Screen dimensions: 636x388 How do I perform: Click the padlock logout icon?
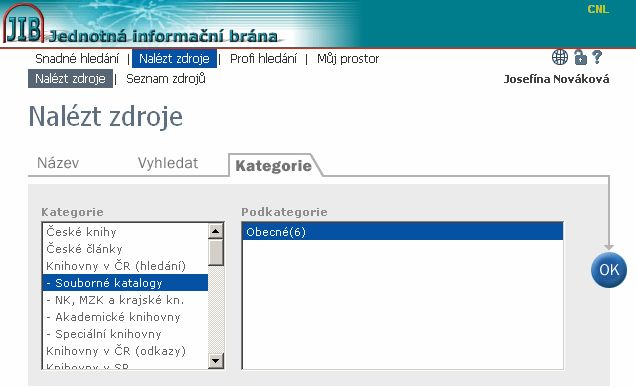580,57
